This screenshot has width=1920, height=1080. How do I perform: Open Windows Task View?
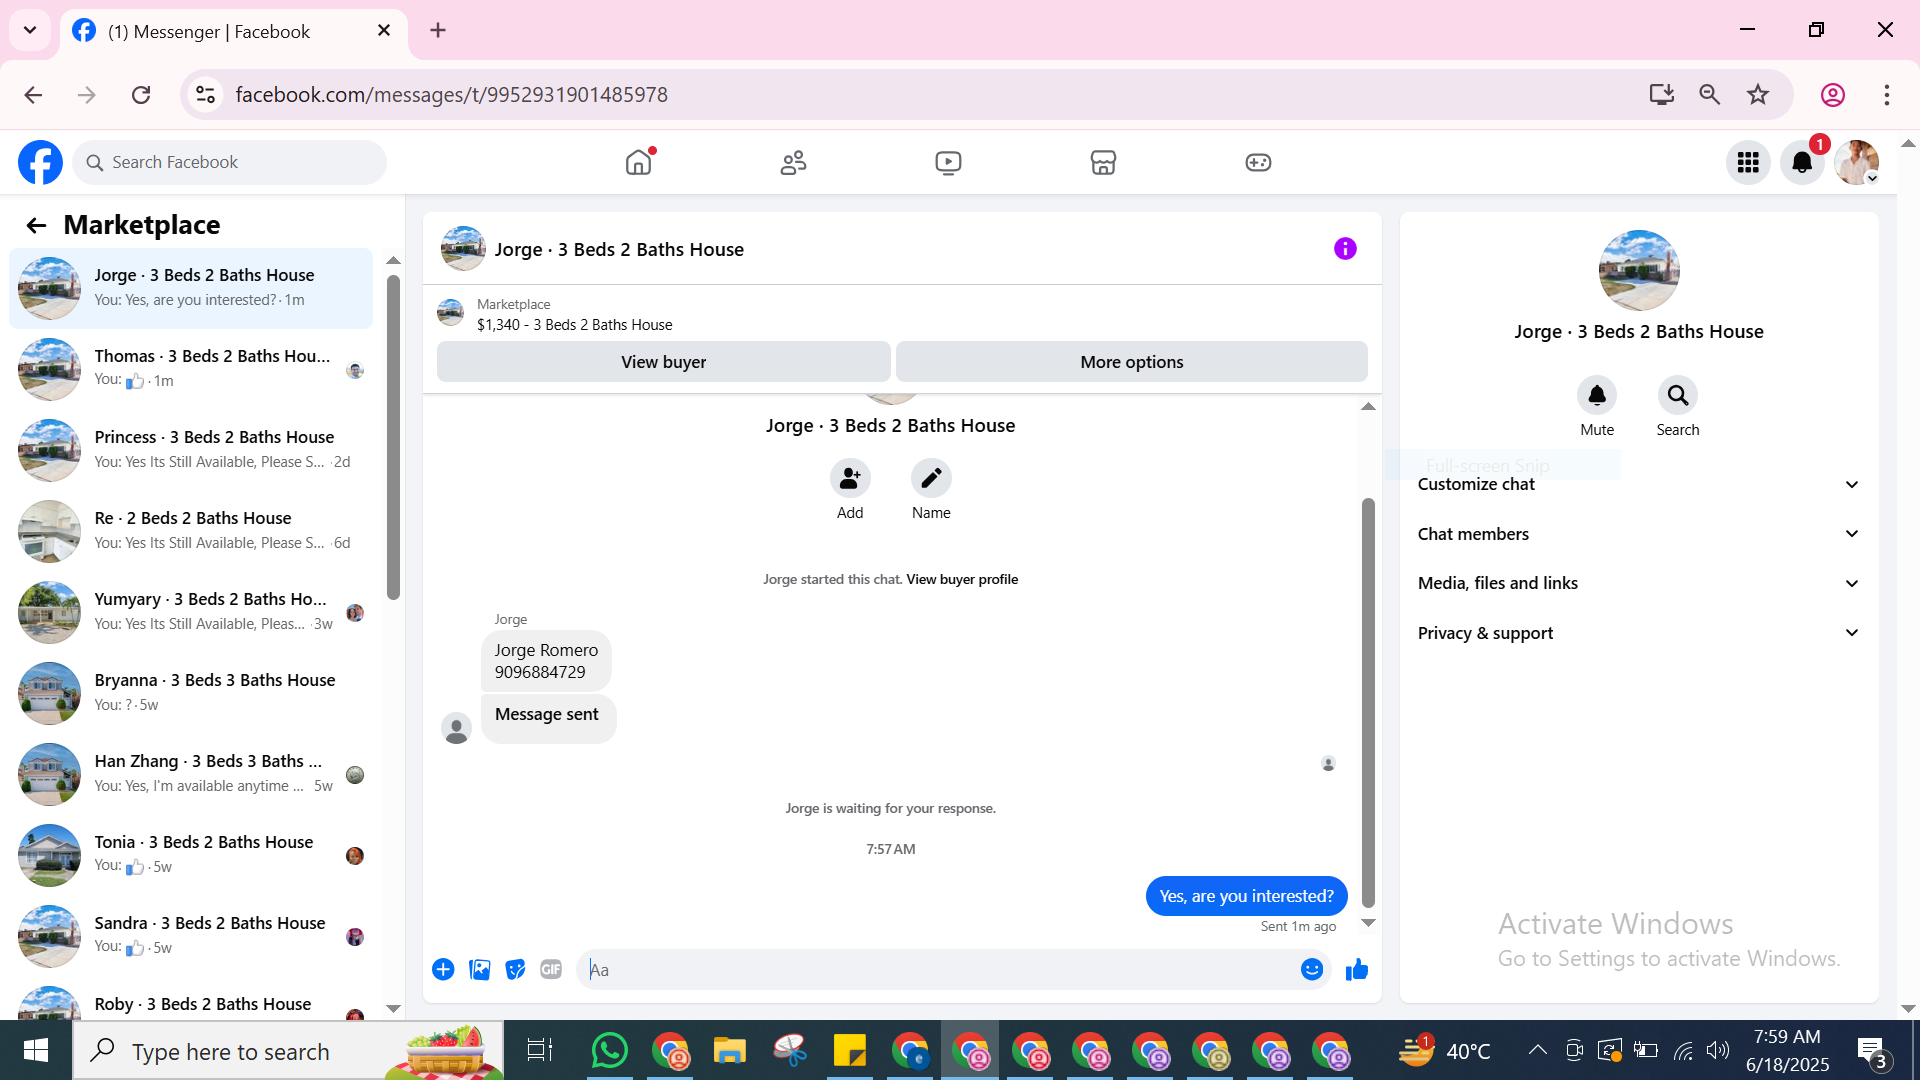point(540,1050)
